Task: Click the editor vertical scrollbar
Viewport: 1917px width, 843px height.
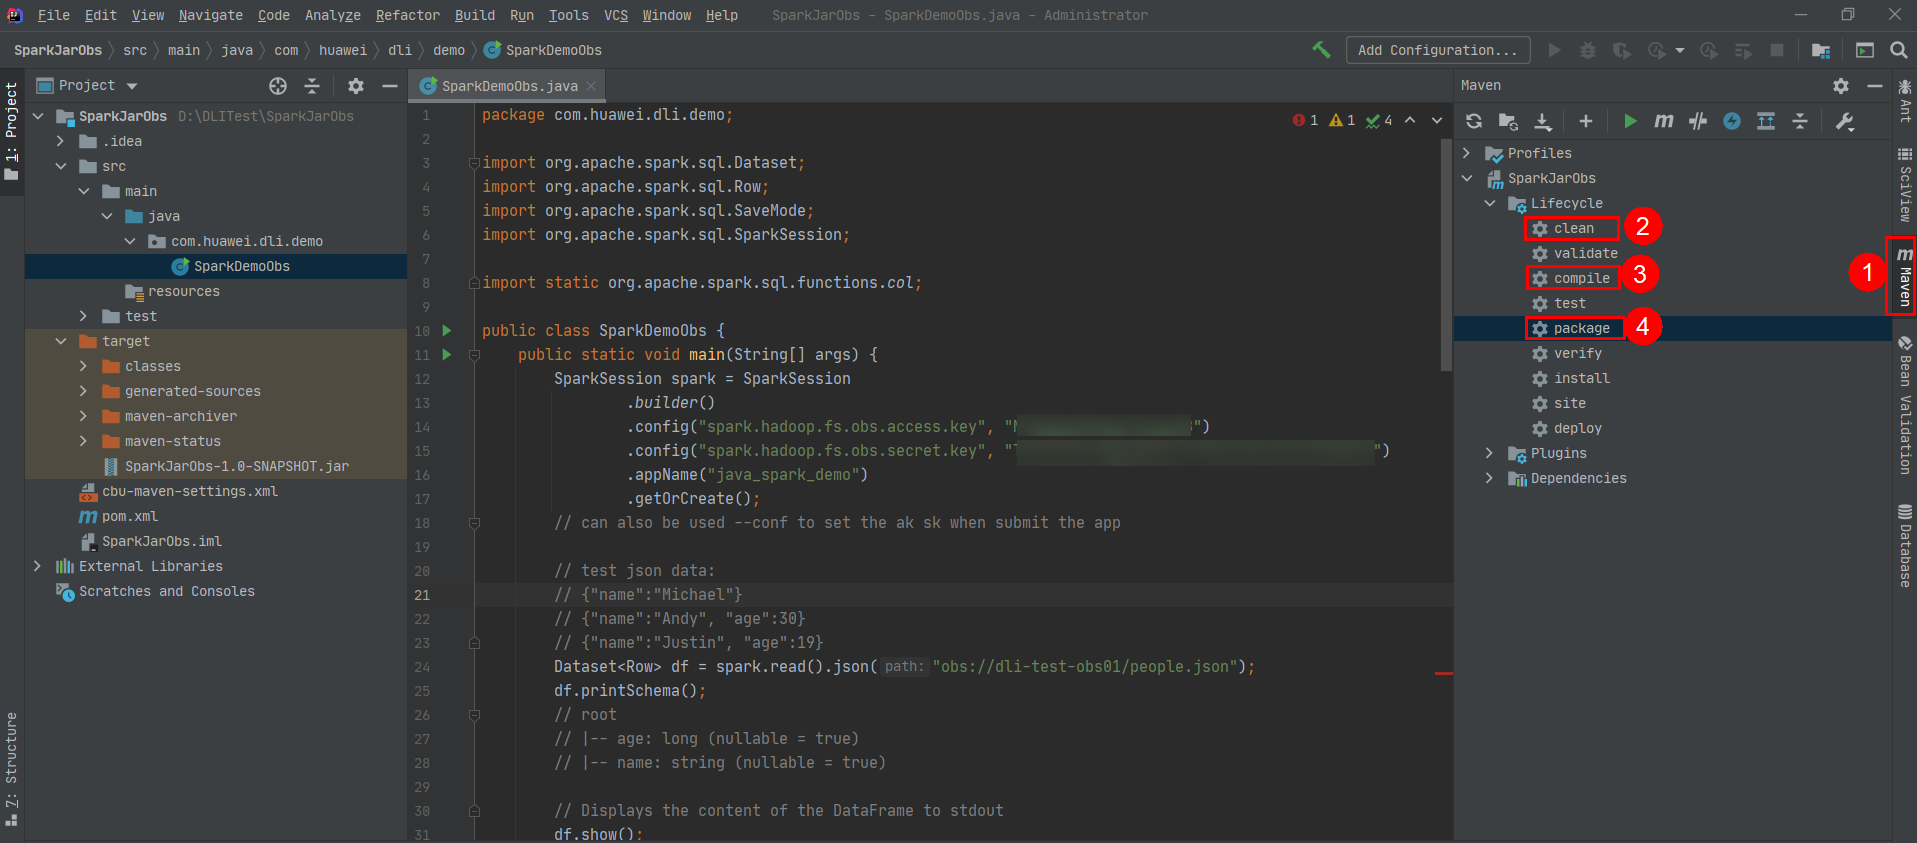Action: 1446,255
